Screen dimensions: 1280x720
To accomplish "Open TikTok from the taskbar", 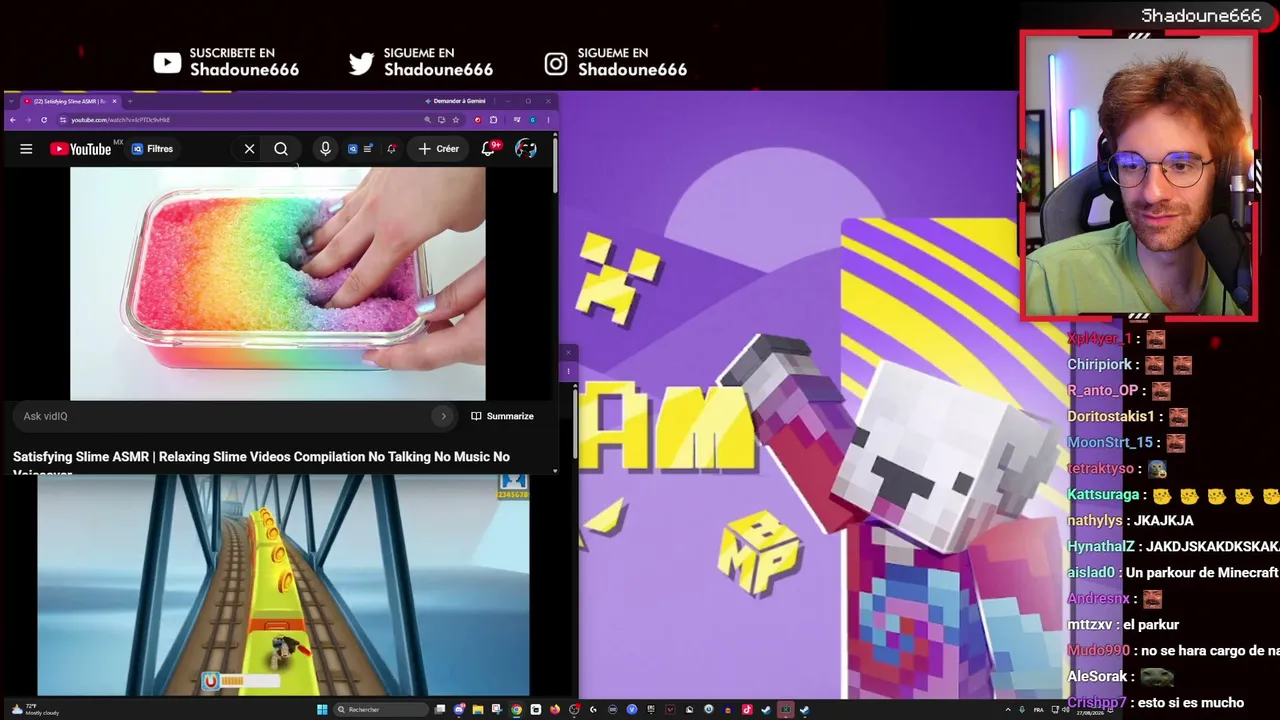I will tap(747, 710).
